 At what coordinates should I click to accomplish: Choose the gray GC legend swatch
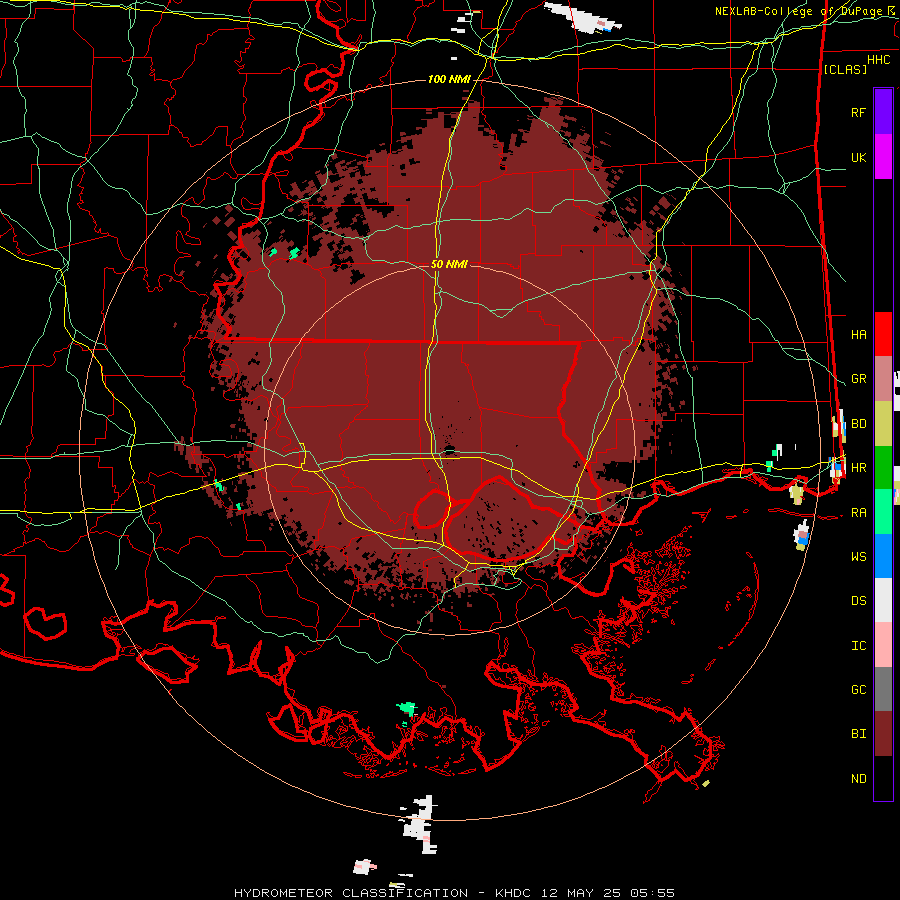click(x=883, y=689)
